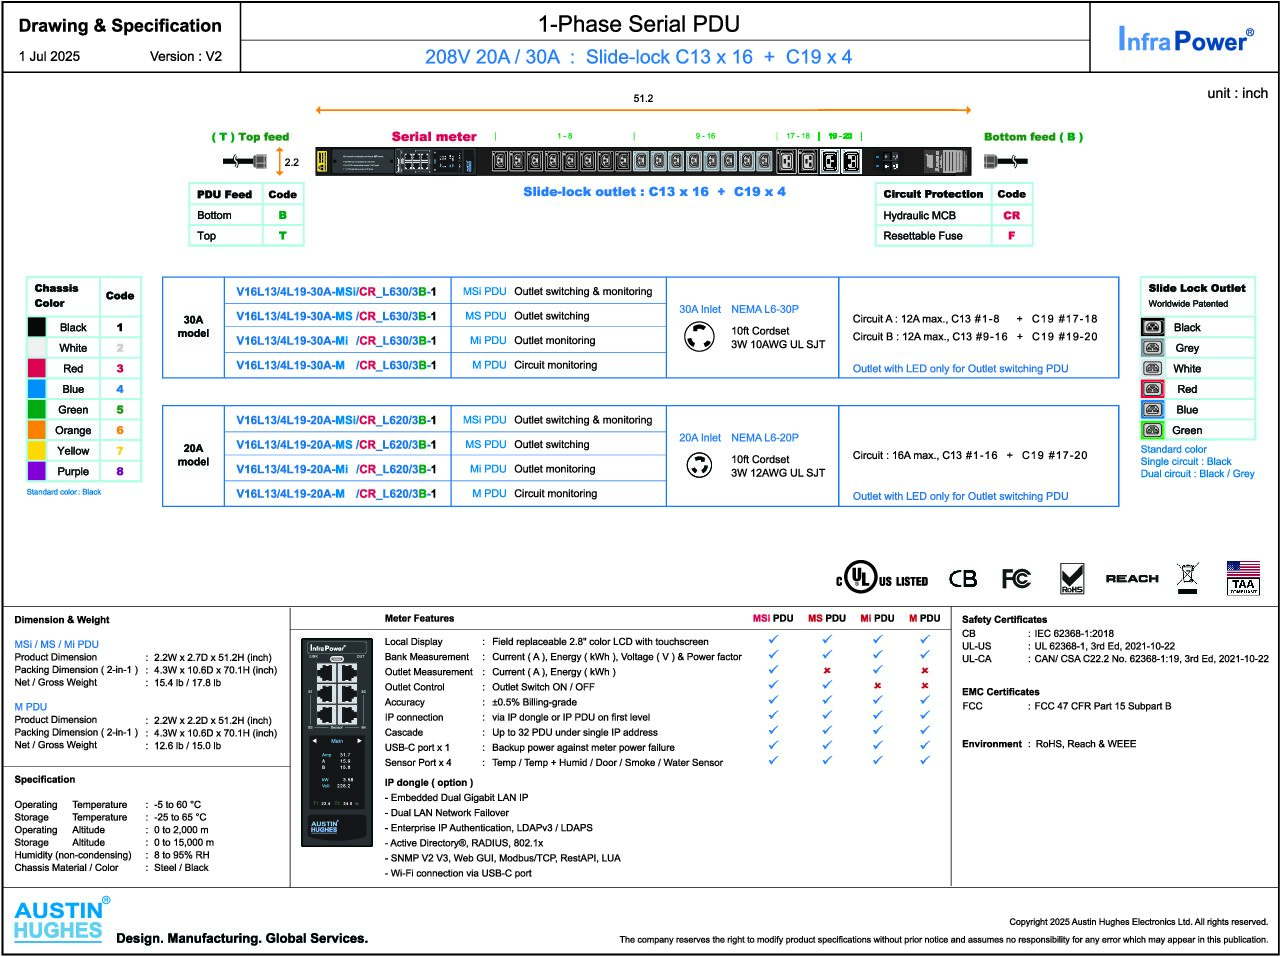This screenshot has height=957, width=1281.
Task: Click the red cross for Outlet Control under Mi PDU
Action: (877, 686)
